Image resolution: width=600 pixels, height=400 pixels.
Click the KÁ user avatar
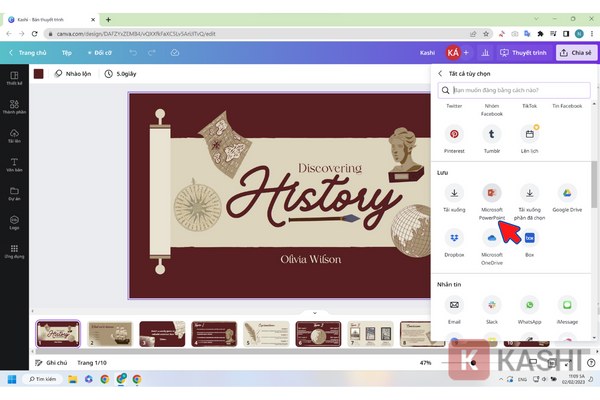453,52
